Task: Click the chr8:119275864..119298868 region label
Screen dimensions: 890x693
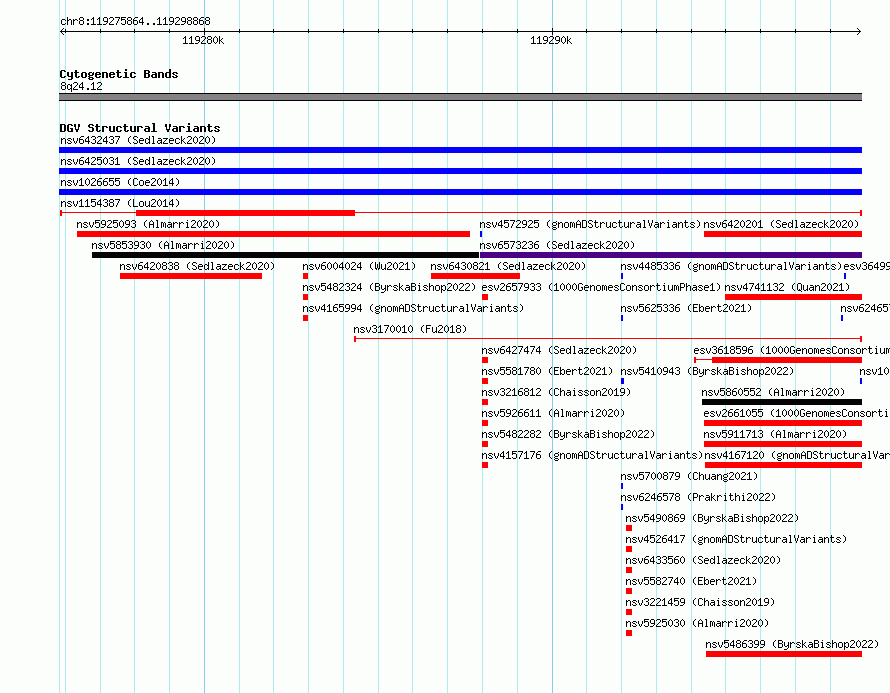Action: [x=135, y=21]
